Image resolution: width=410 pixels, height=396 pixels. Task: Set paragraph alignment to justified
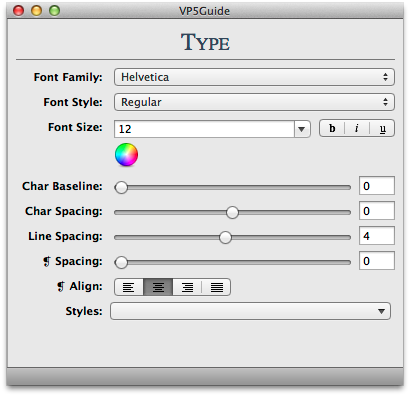(x=216, y=287)
